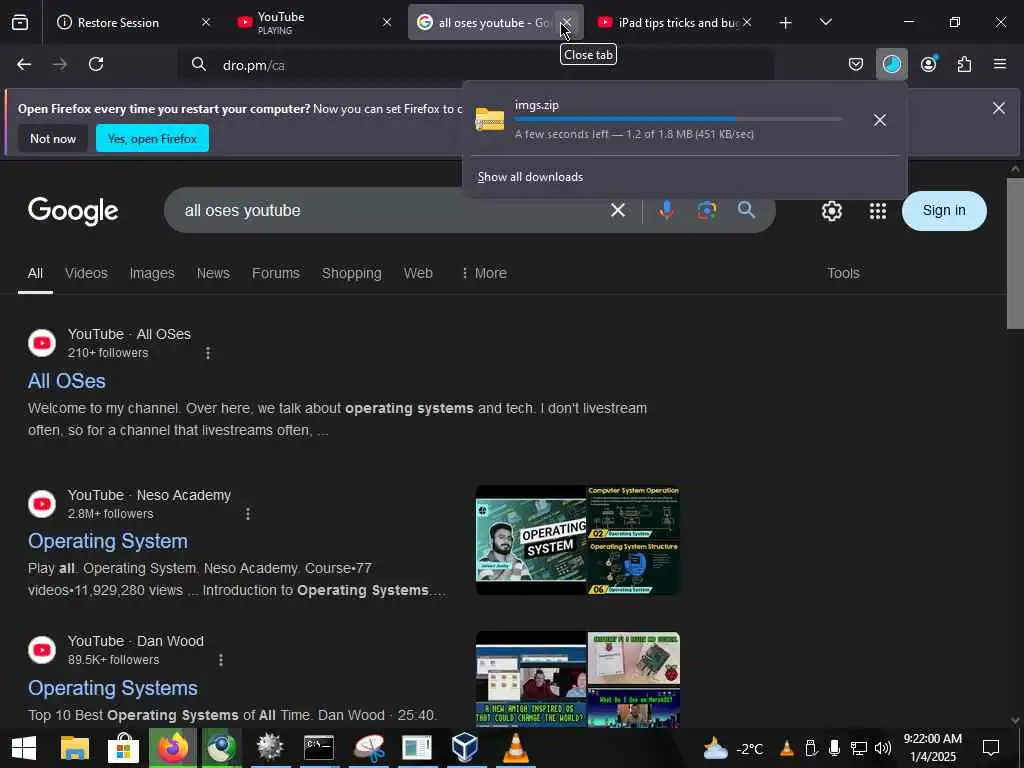
Task: Open Firefox View icon in tab bar
Action: click(x=20, y=22)
